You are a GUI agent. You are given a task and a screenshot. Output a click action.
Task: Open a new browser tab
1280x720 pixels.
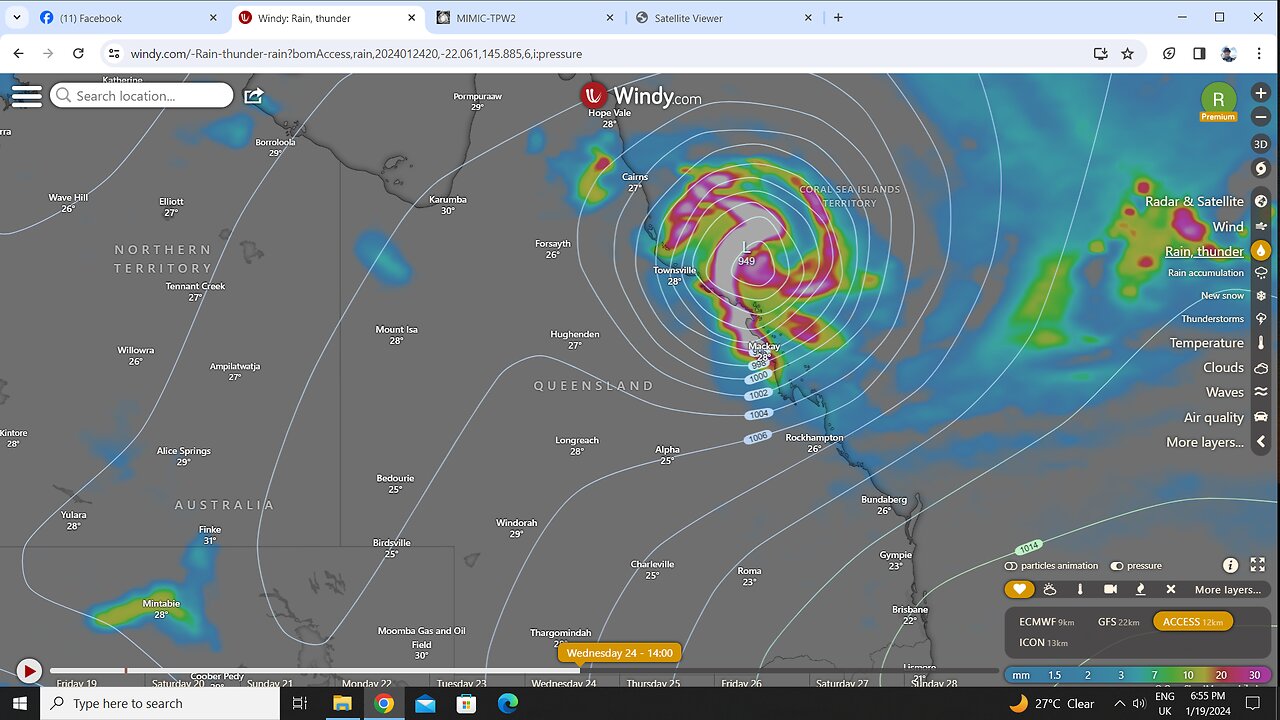coord(838,17)
